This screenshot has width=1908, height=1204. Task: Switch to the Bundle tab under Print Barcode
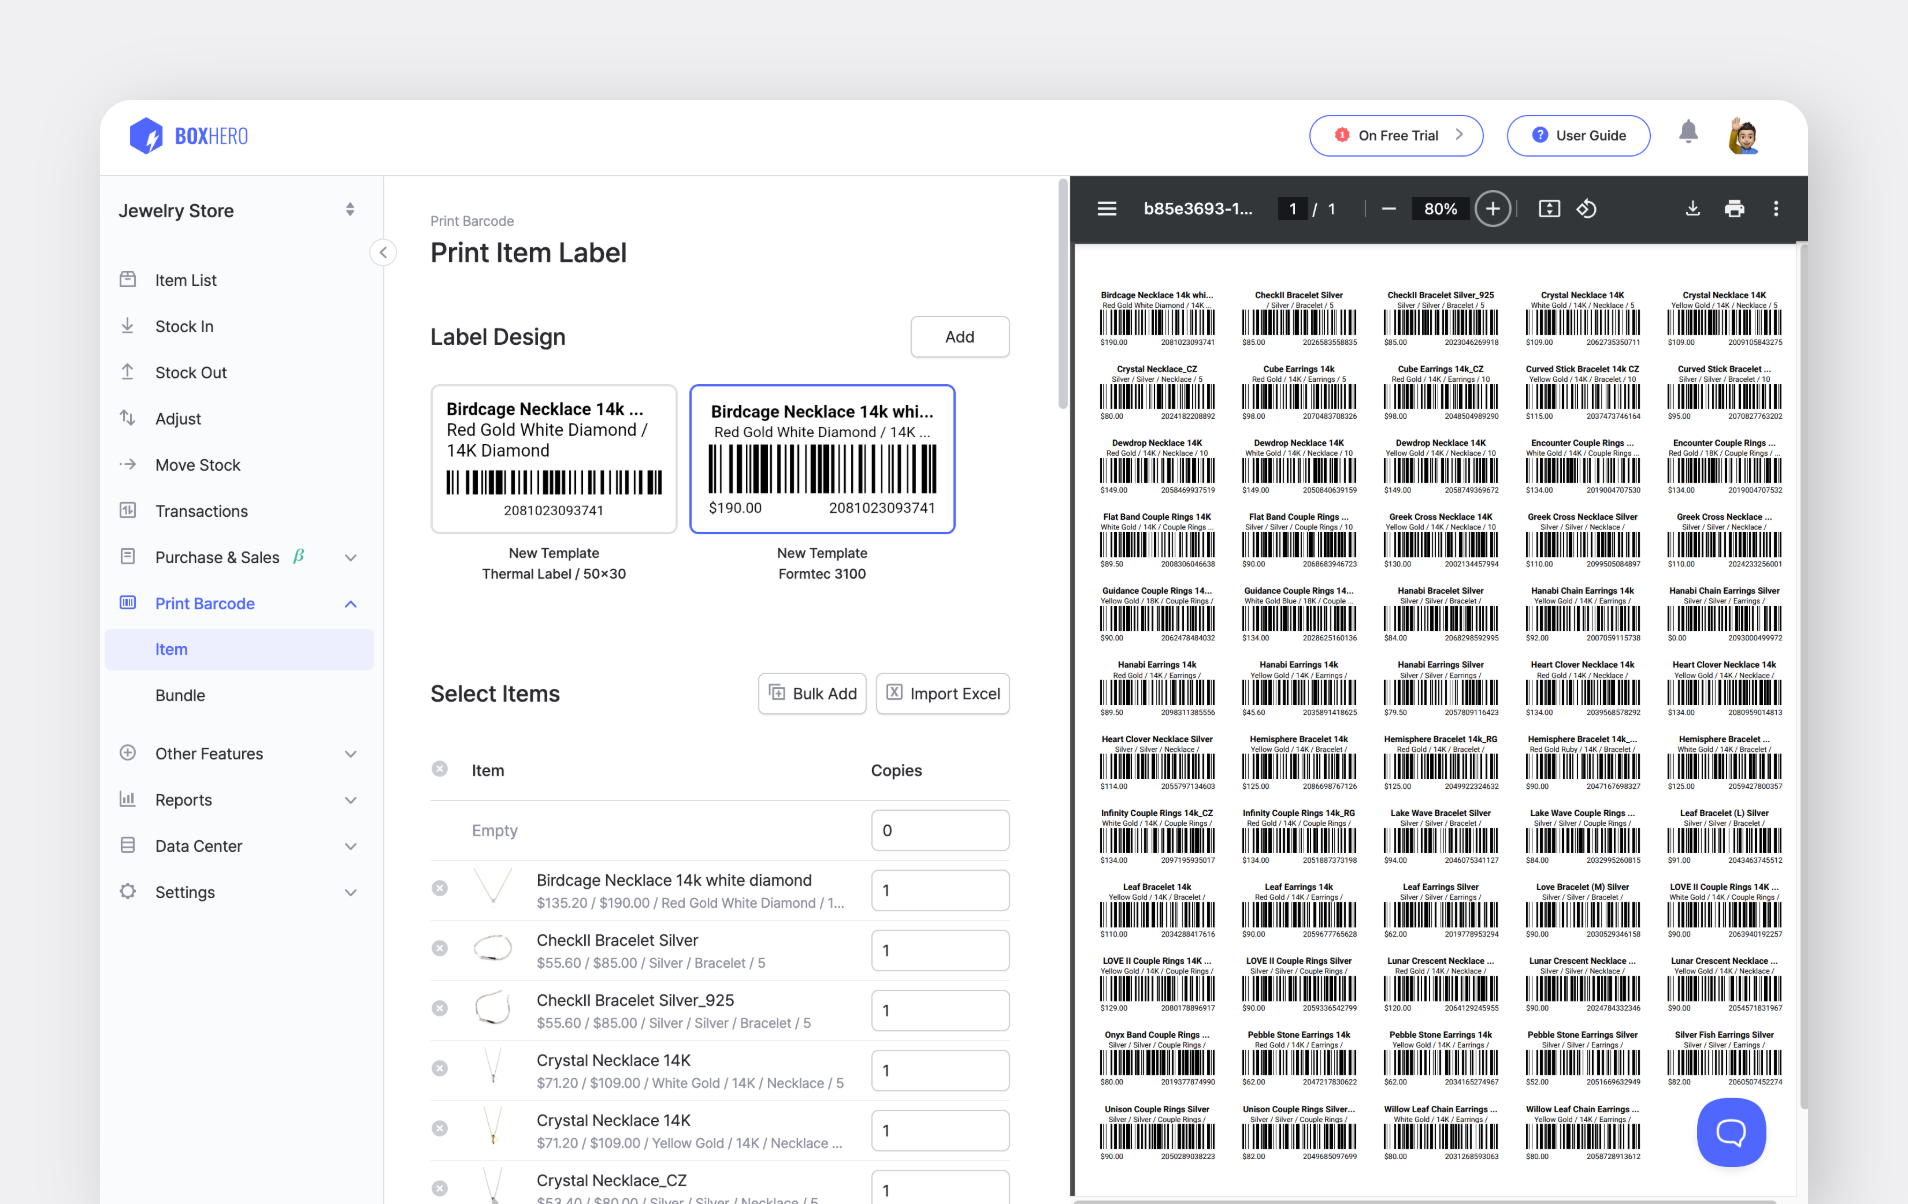[181, 695]
